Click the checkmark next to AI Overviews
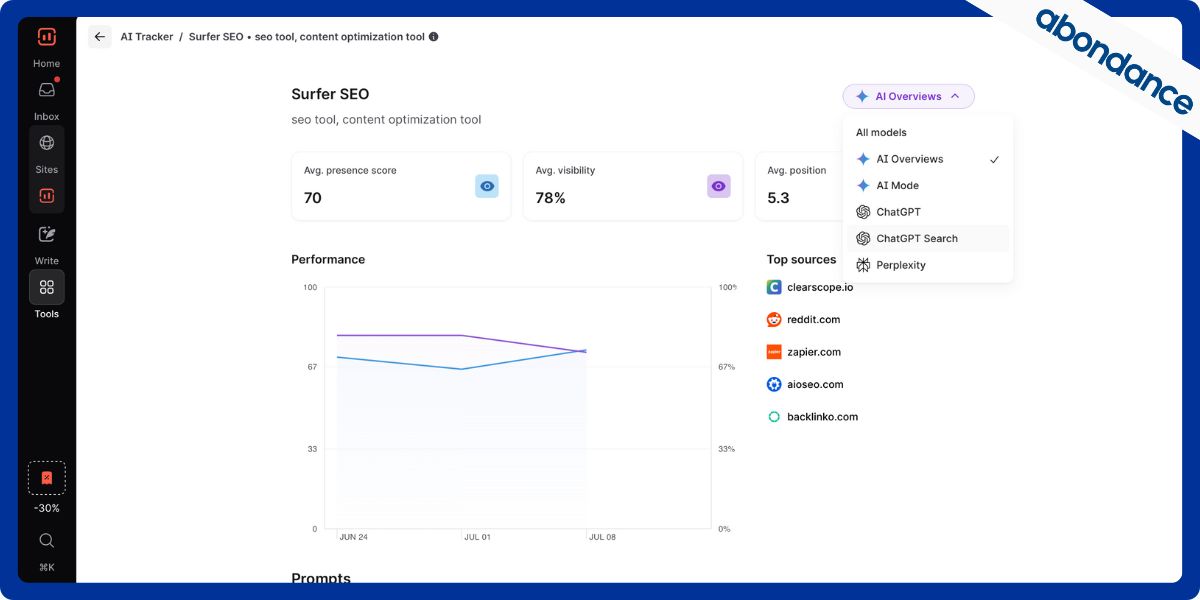1200x600 pixels. coord(994,159)
